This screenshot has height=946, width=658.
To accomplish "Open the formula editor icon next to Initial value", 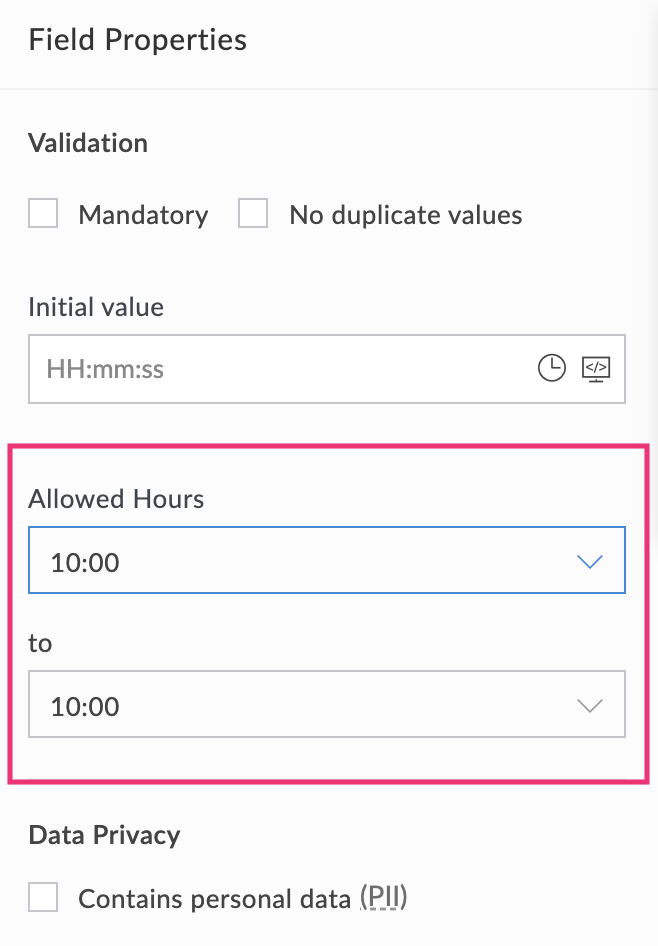I will (596, 368).
